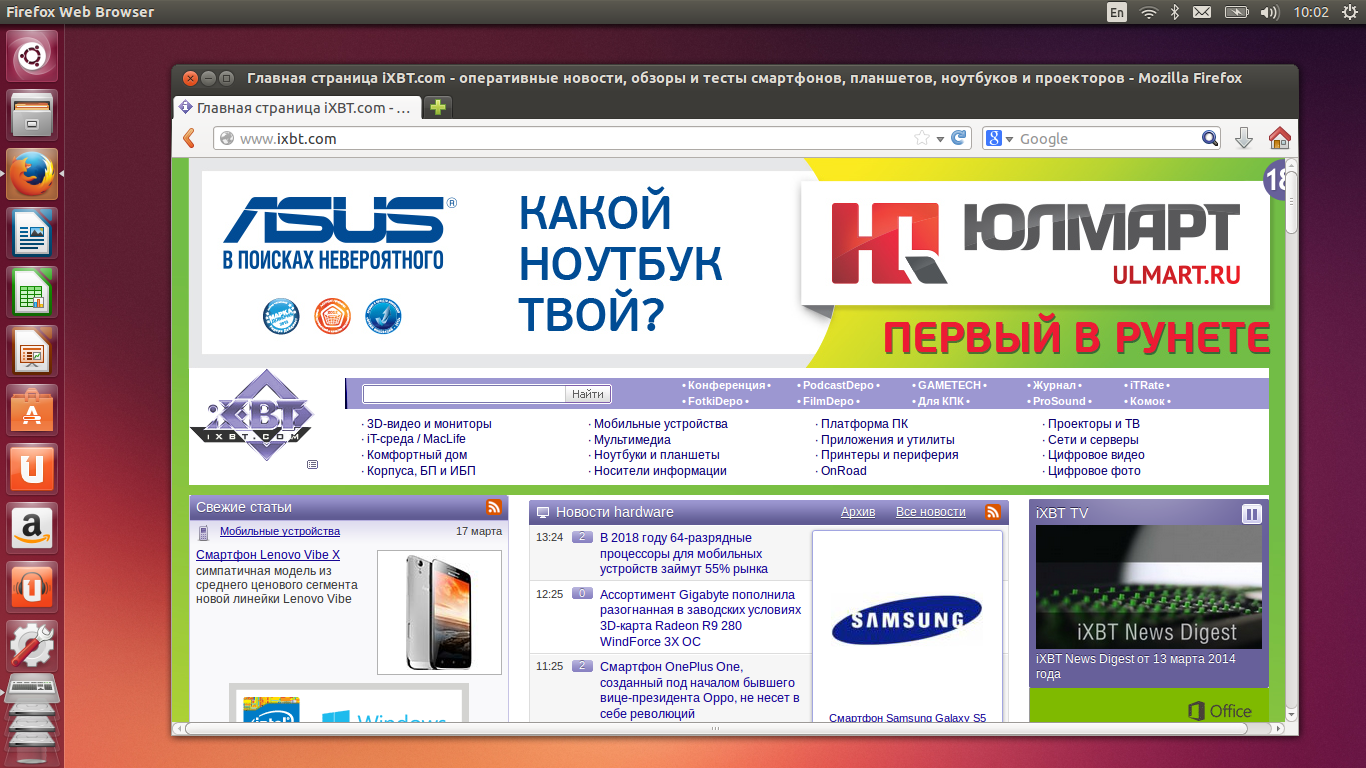Open Ubuntu Software Center

coord(34,410)
